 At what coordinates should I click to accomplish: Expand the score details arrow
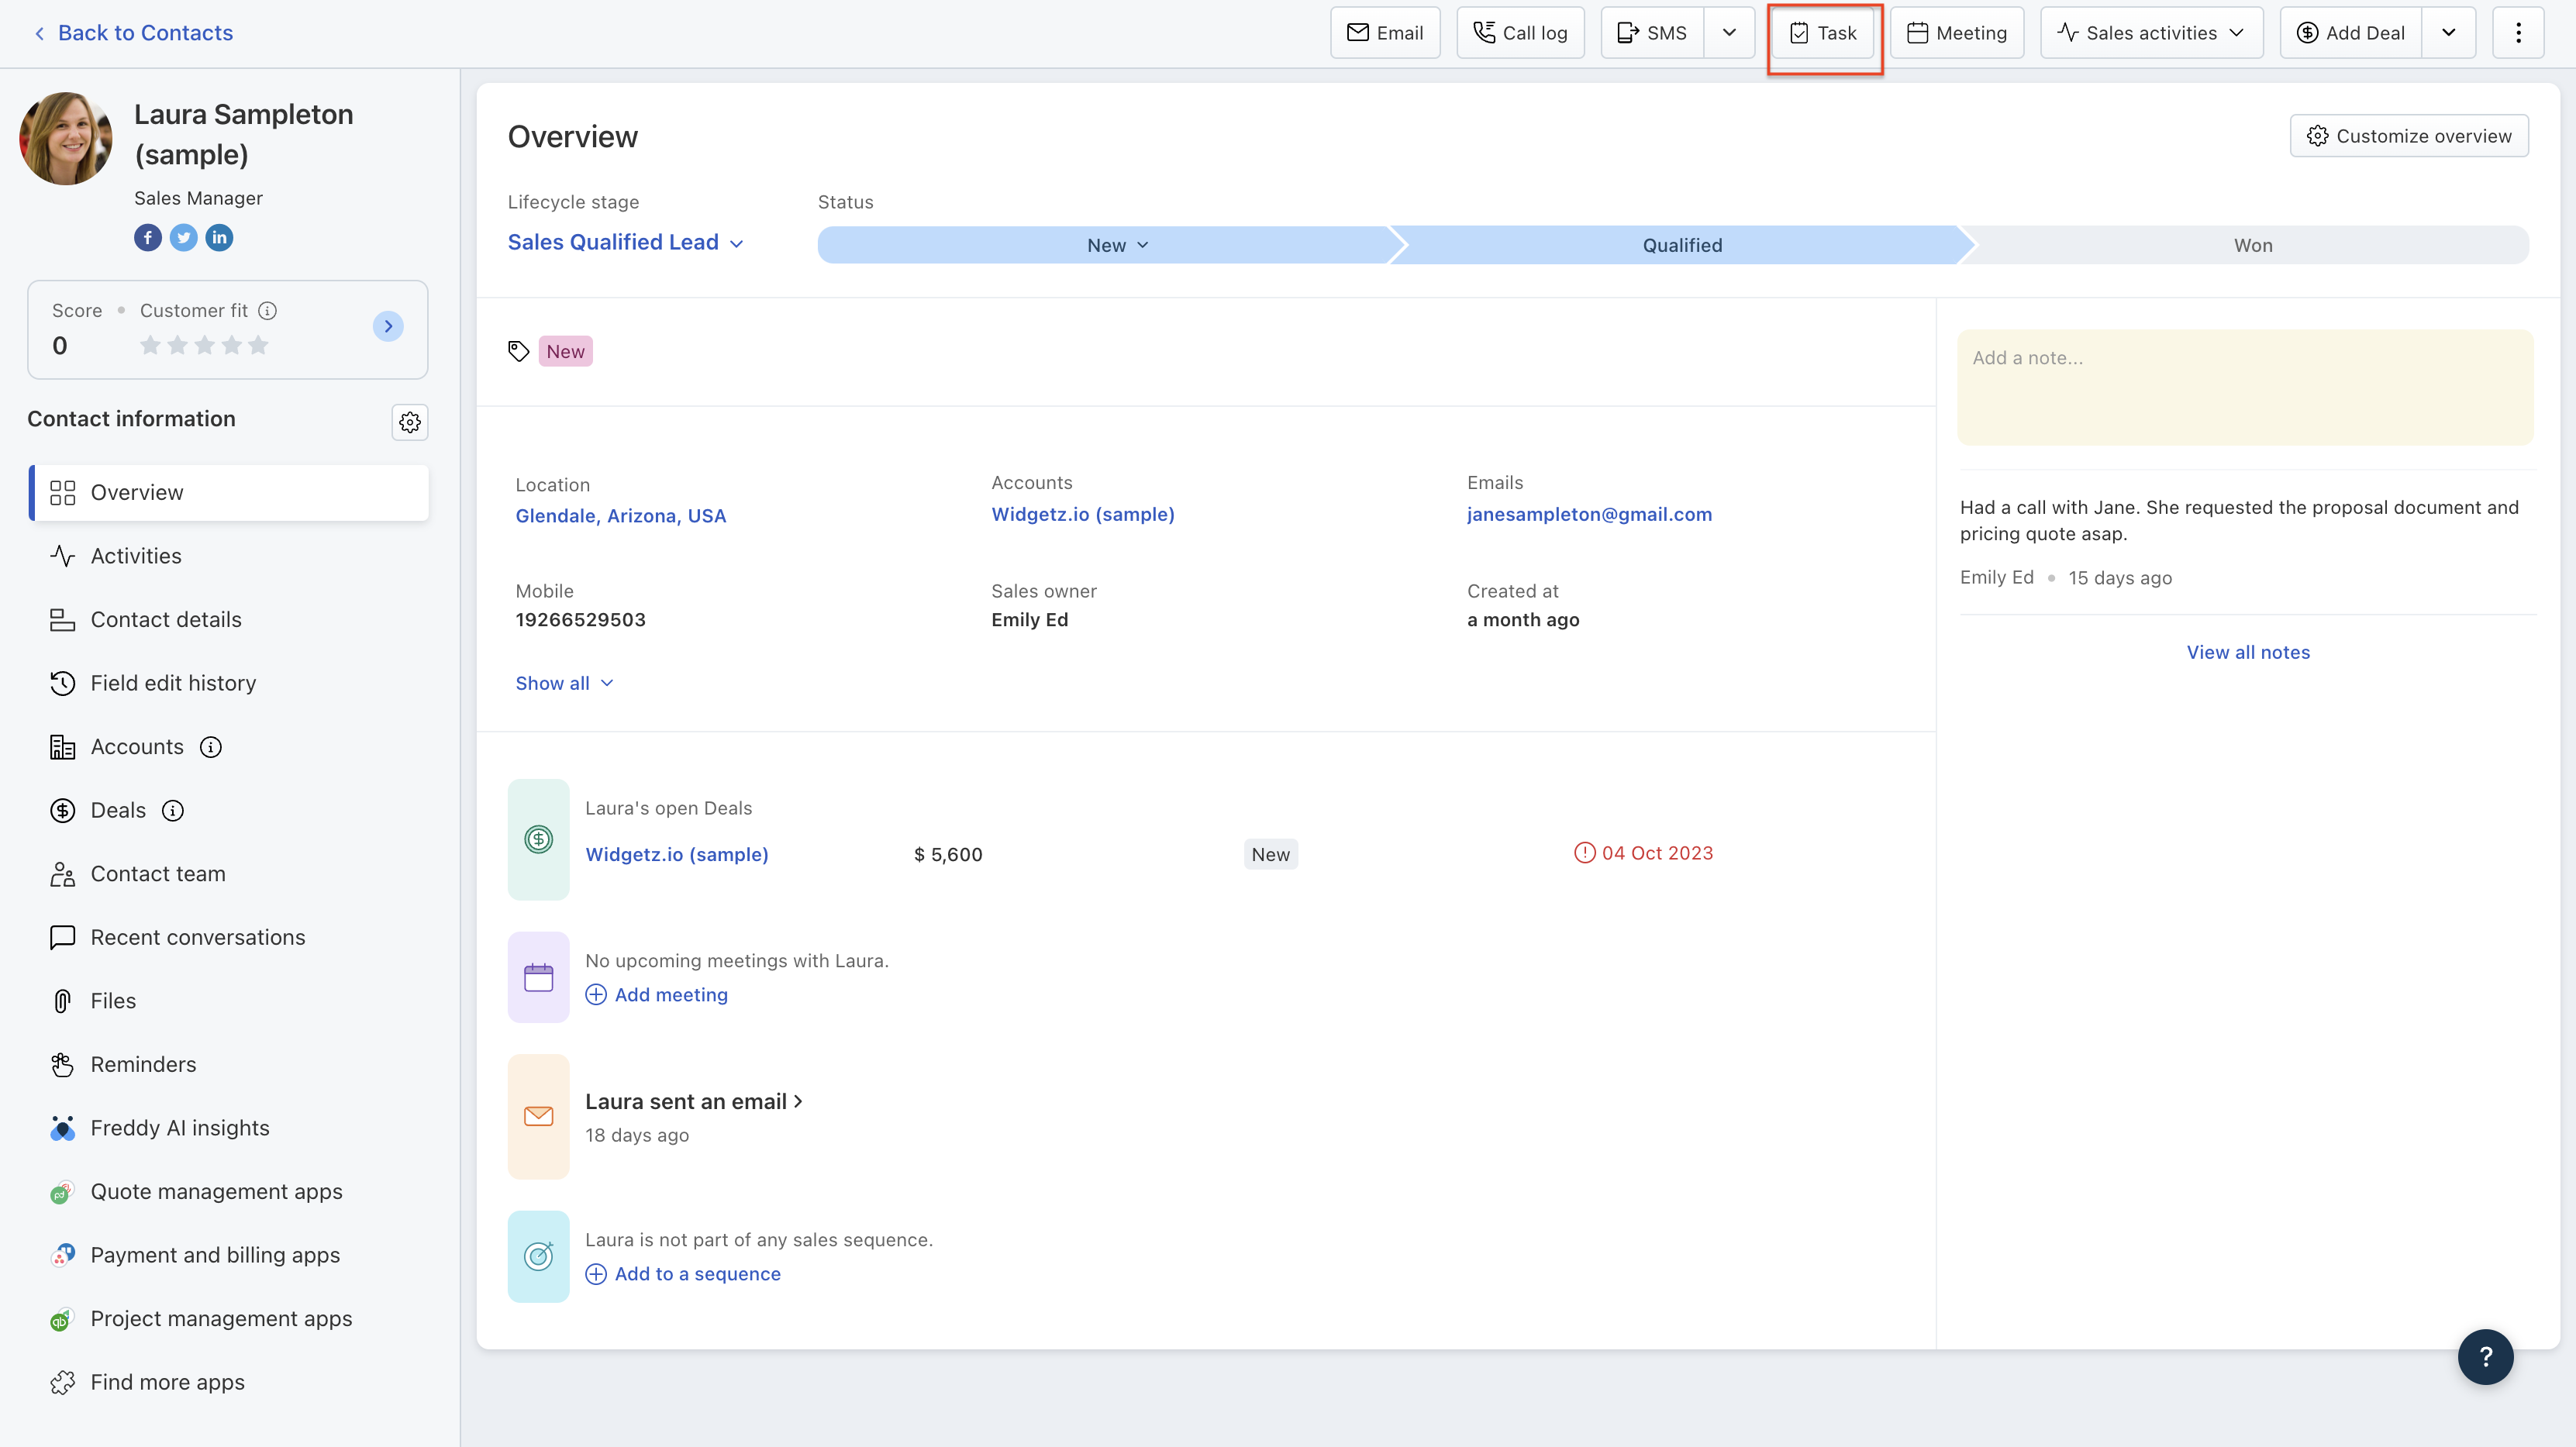[388, 326]
